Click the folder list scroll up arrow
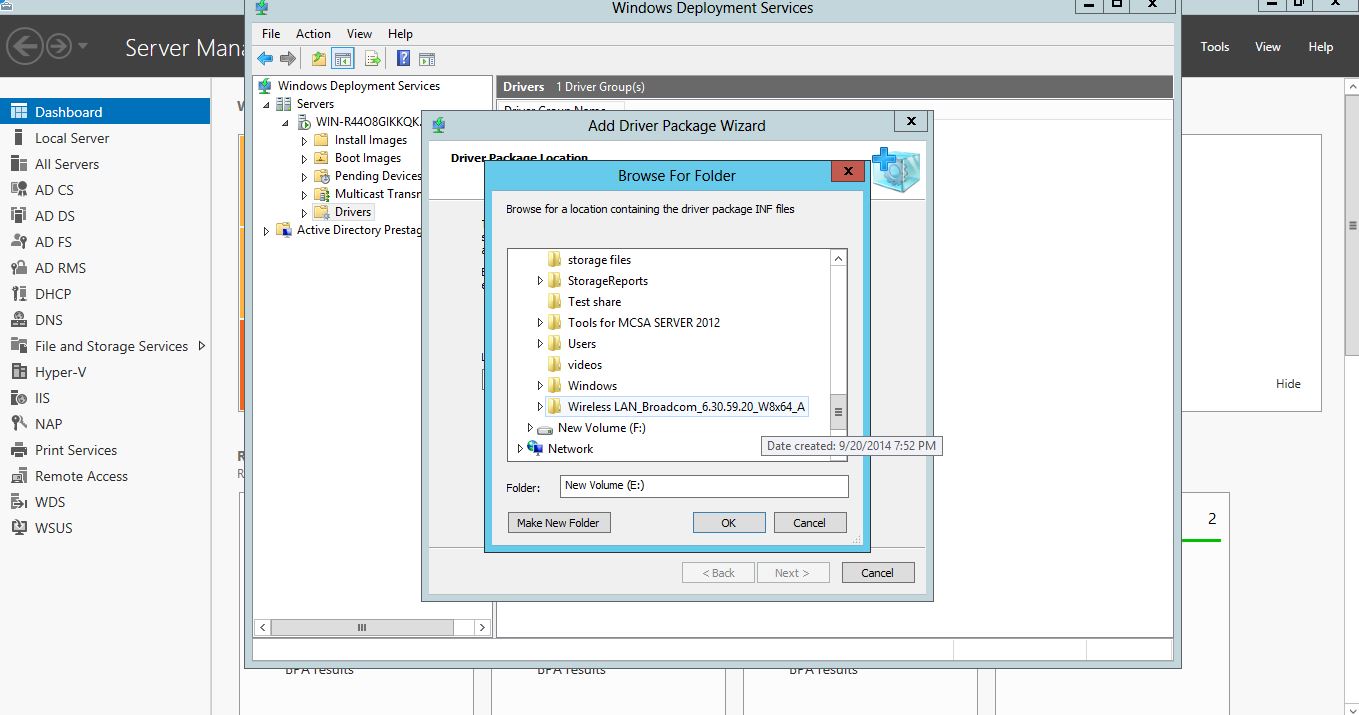The image size is (1359, 715). pos(839,259)
